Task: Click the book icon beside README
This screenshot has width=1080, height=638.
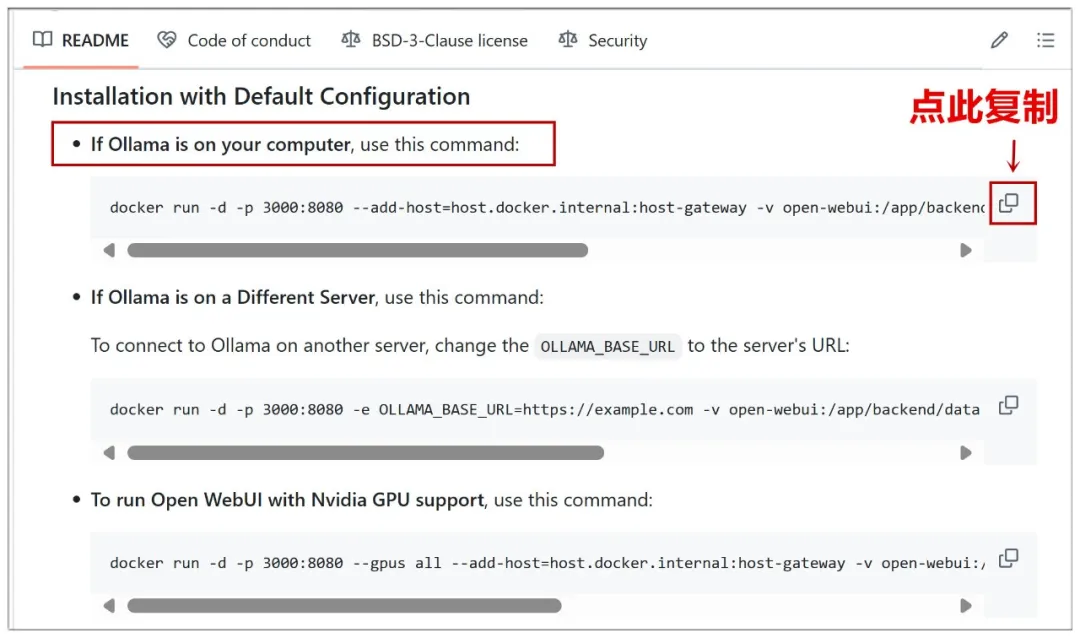Action: coord(42,40)
